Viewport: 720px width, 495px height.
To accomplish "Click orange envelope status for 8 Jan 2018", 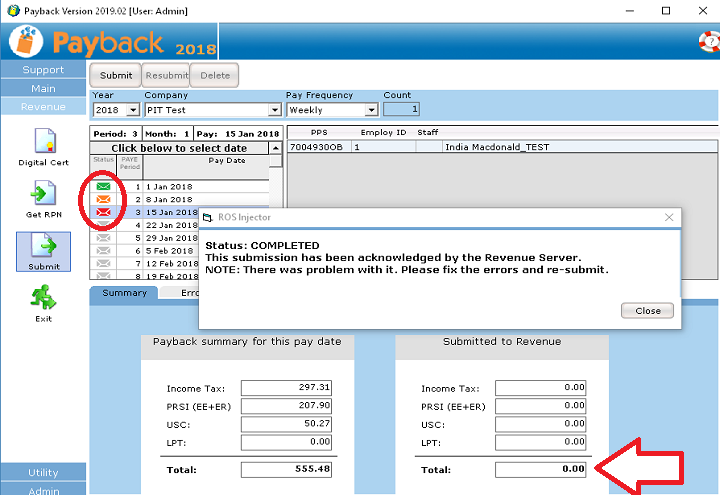I will tap(103, 200).
